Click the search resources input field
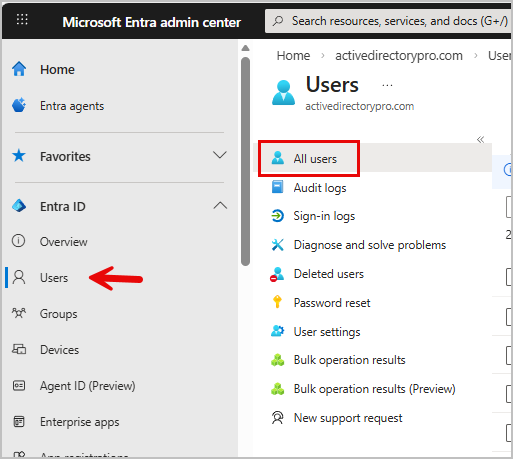This screenshot has width=513, height=459. [389, 21]
